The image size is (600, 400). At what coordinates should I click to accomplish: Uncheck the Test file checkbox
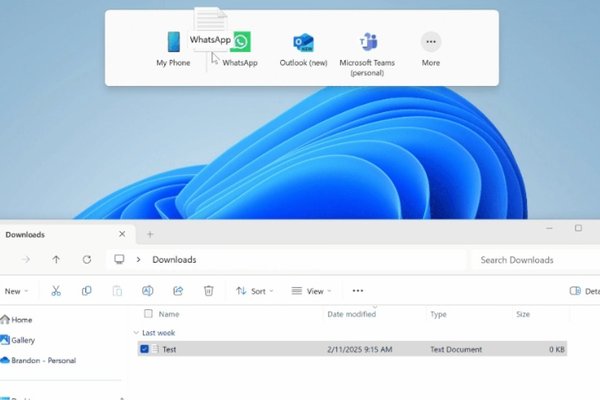[144, 349]
